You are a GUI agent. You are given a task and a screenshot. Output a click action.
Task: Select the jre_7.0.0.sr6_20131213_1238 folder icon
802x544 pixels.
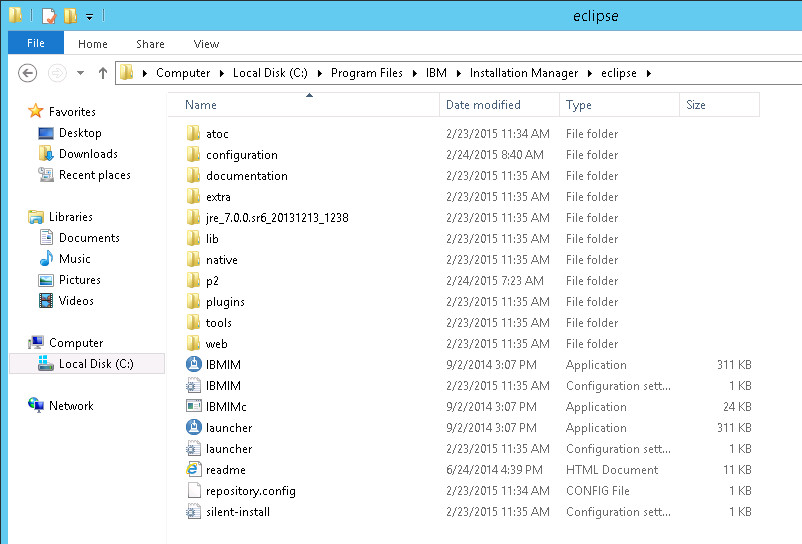click(193, 217)
